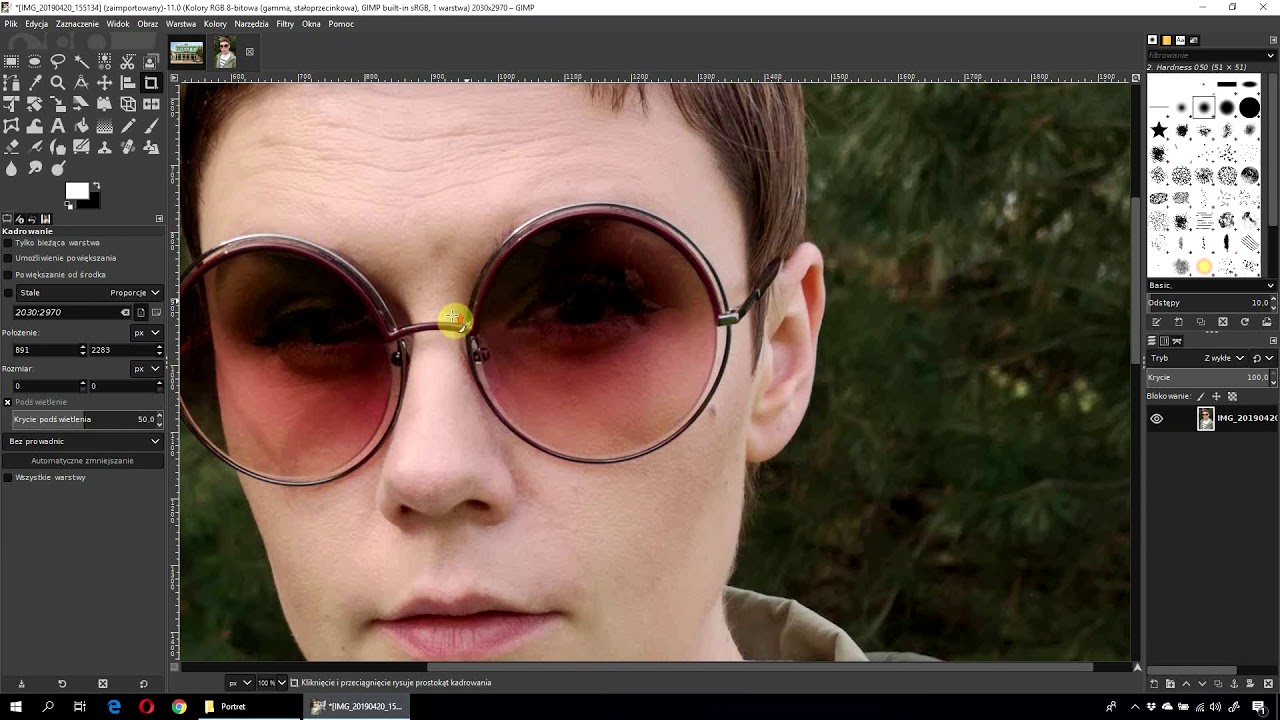Viewport: 1280px width, 720px height.
Task: Select the Text tool
Action: pos(58,126)
